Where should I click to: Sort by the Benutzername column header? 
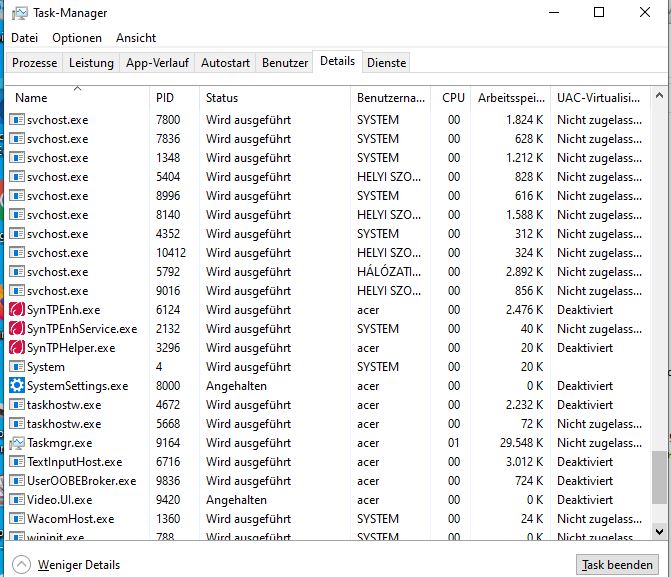click(x=390, y=98)
